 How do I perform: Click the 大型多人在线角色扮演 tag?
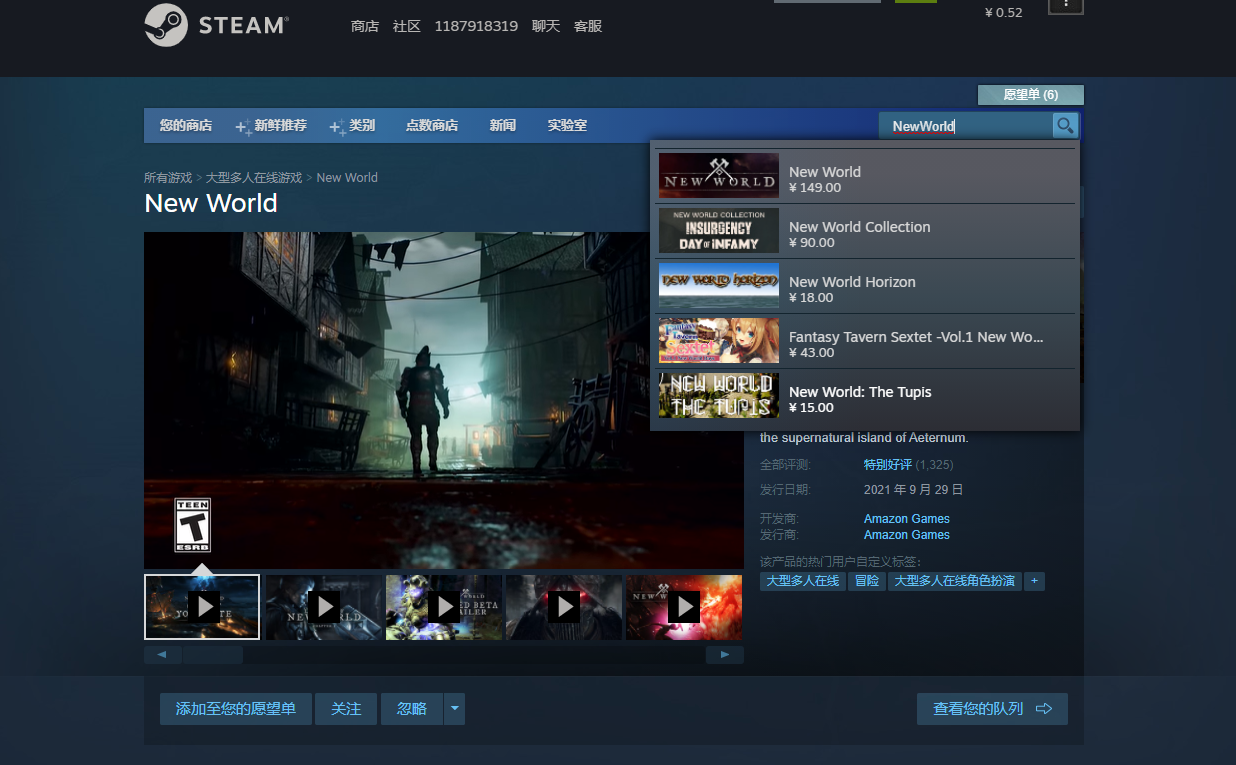click(955, 581)
